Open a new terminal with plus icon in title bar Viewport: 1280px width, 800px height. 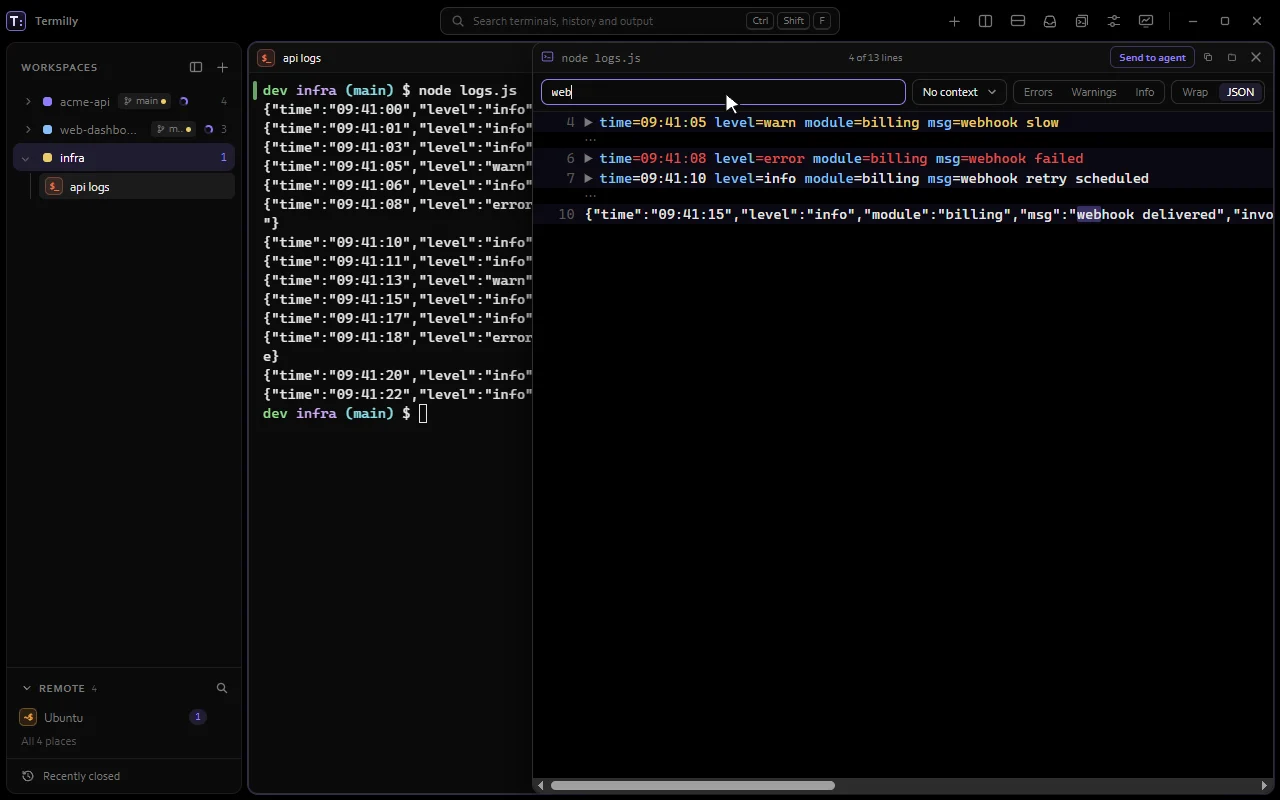click(955, 21)
